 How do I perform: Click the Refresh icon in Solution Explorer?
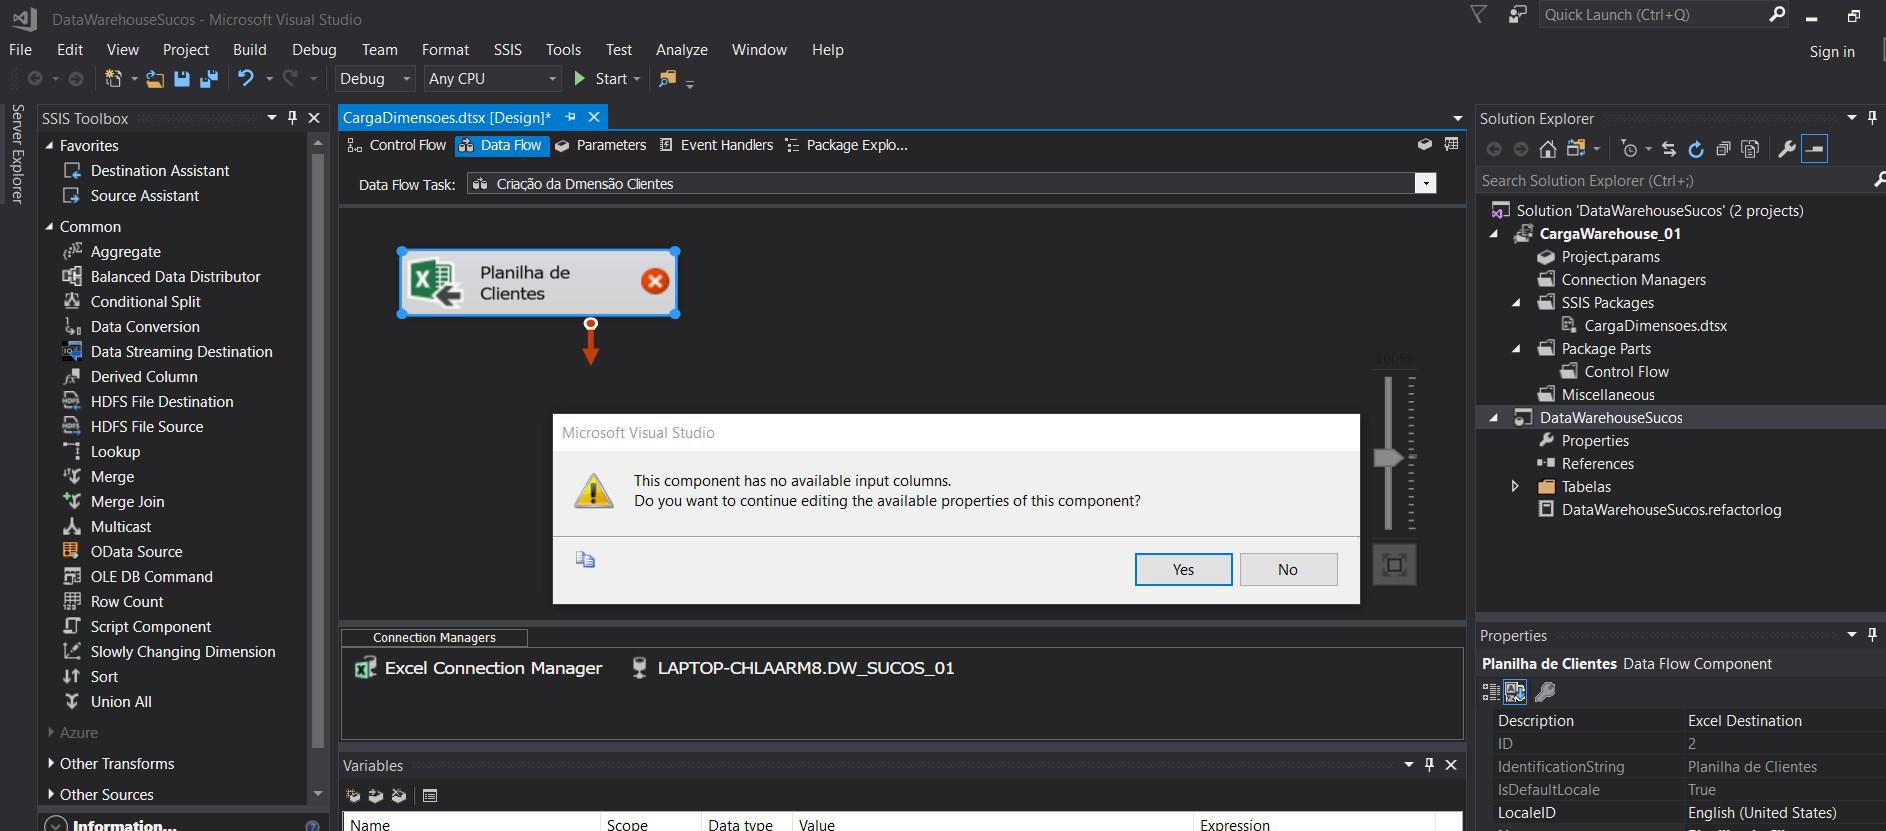[1695, 149]
